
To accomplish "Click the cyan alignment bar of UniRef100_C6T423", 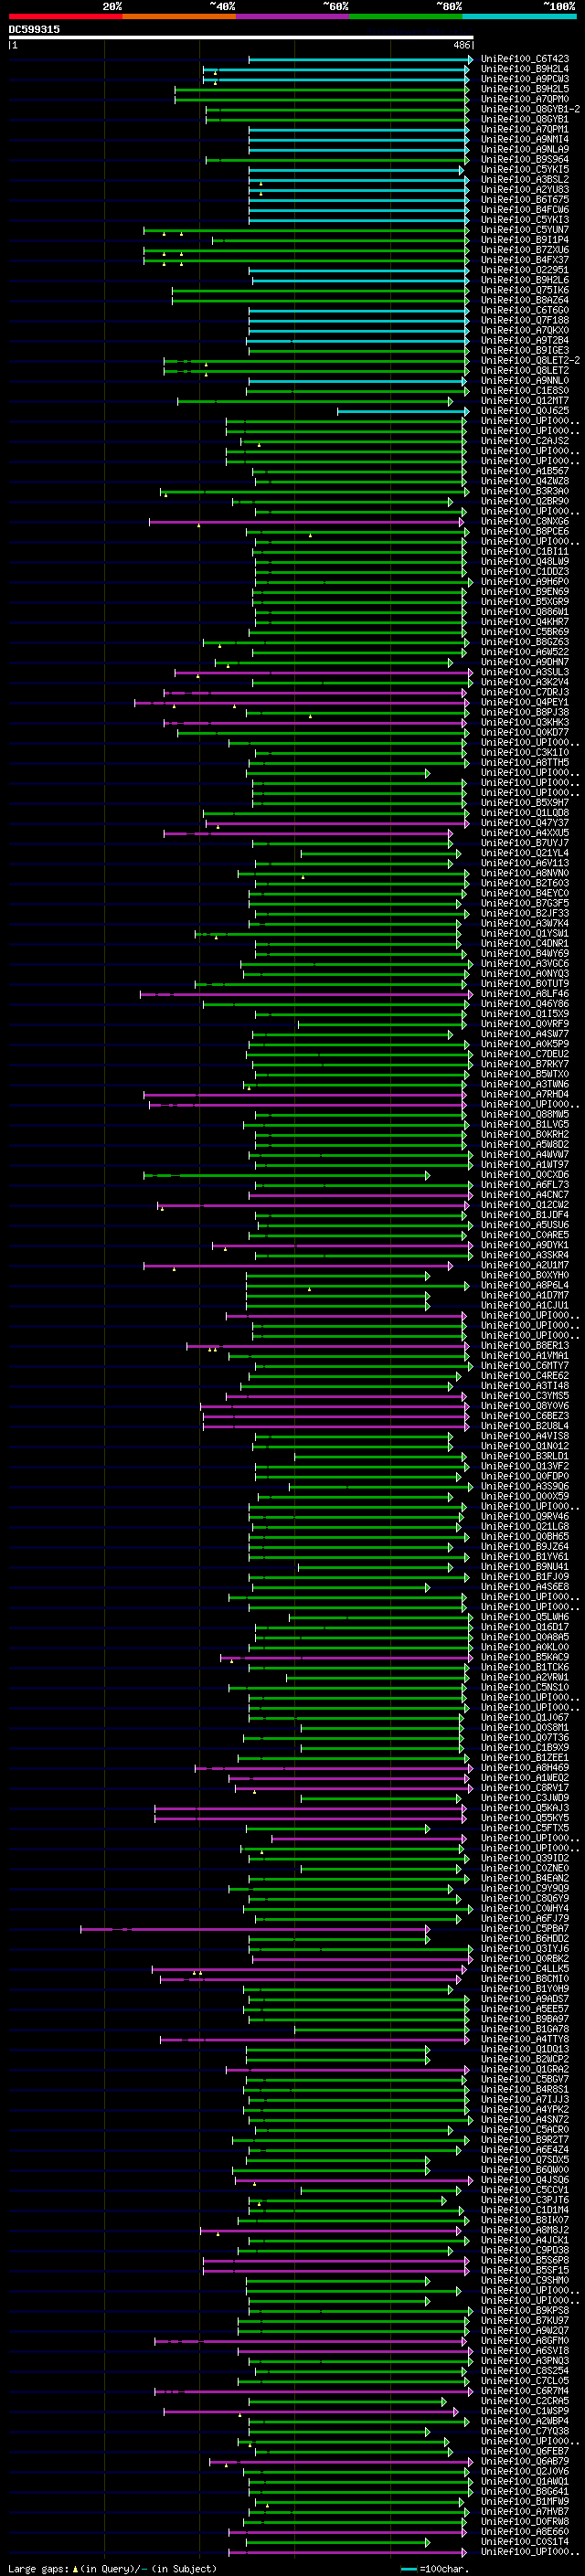I will pos(360,60).
